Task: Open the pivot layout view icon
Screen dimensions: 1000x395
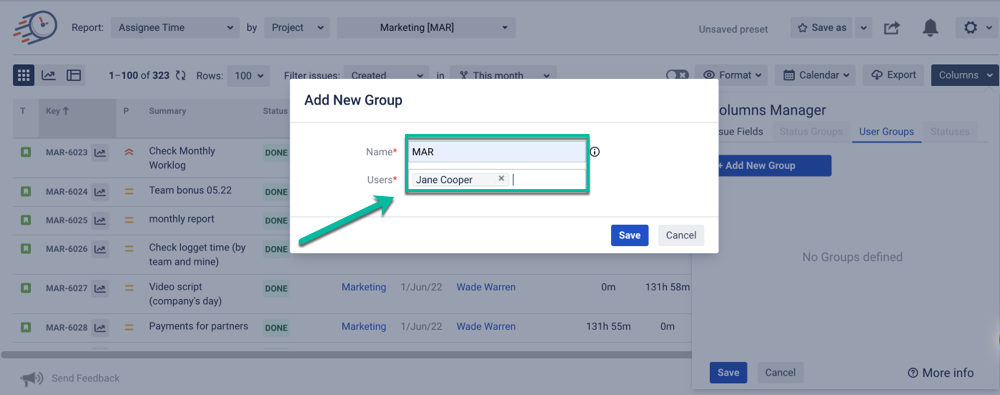Action: click(x=74, y=75)
